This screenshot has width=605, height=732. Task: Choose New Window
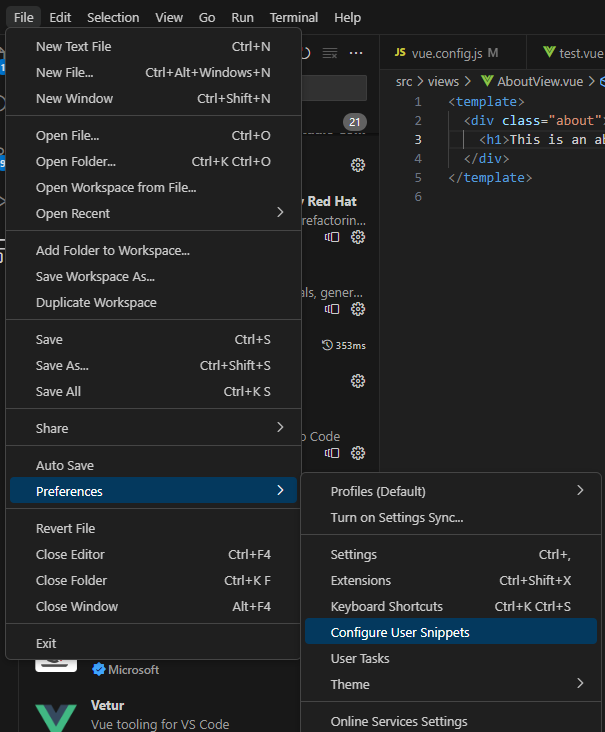click(153, 99)
